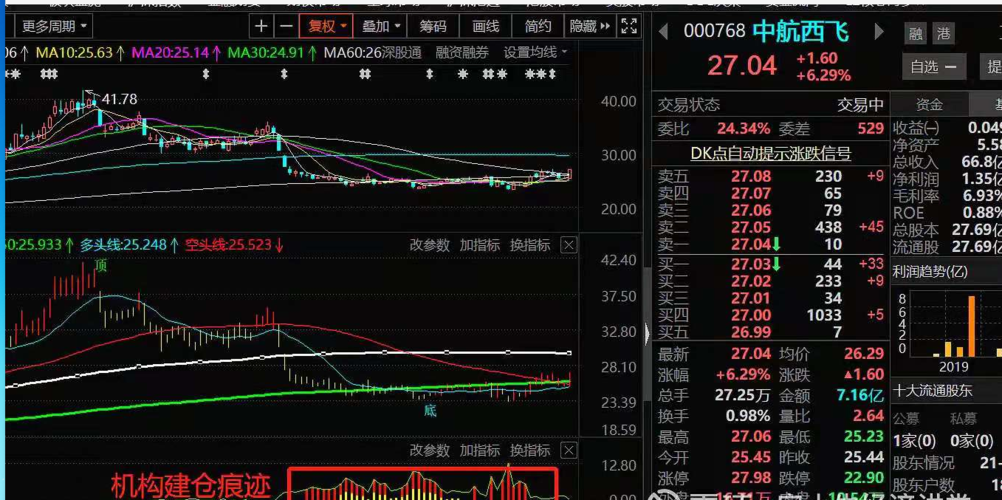Select 买一 price 27.03
Screen dimensions: 1002x500
click(x=751, y=263)
